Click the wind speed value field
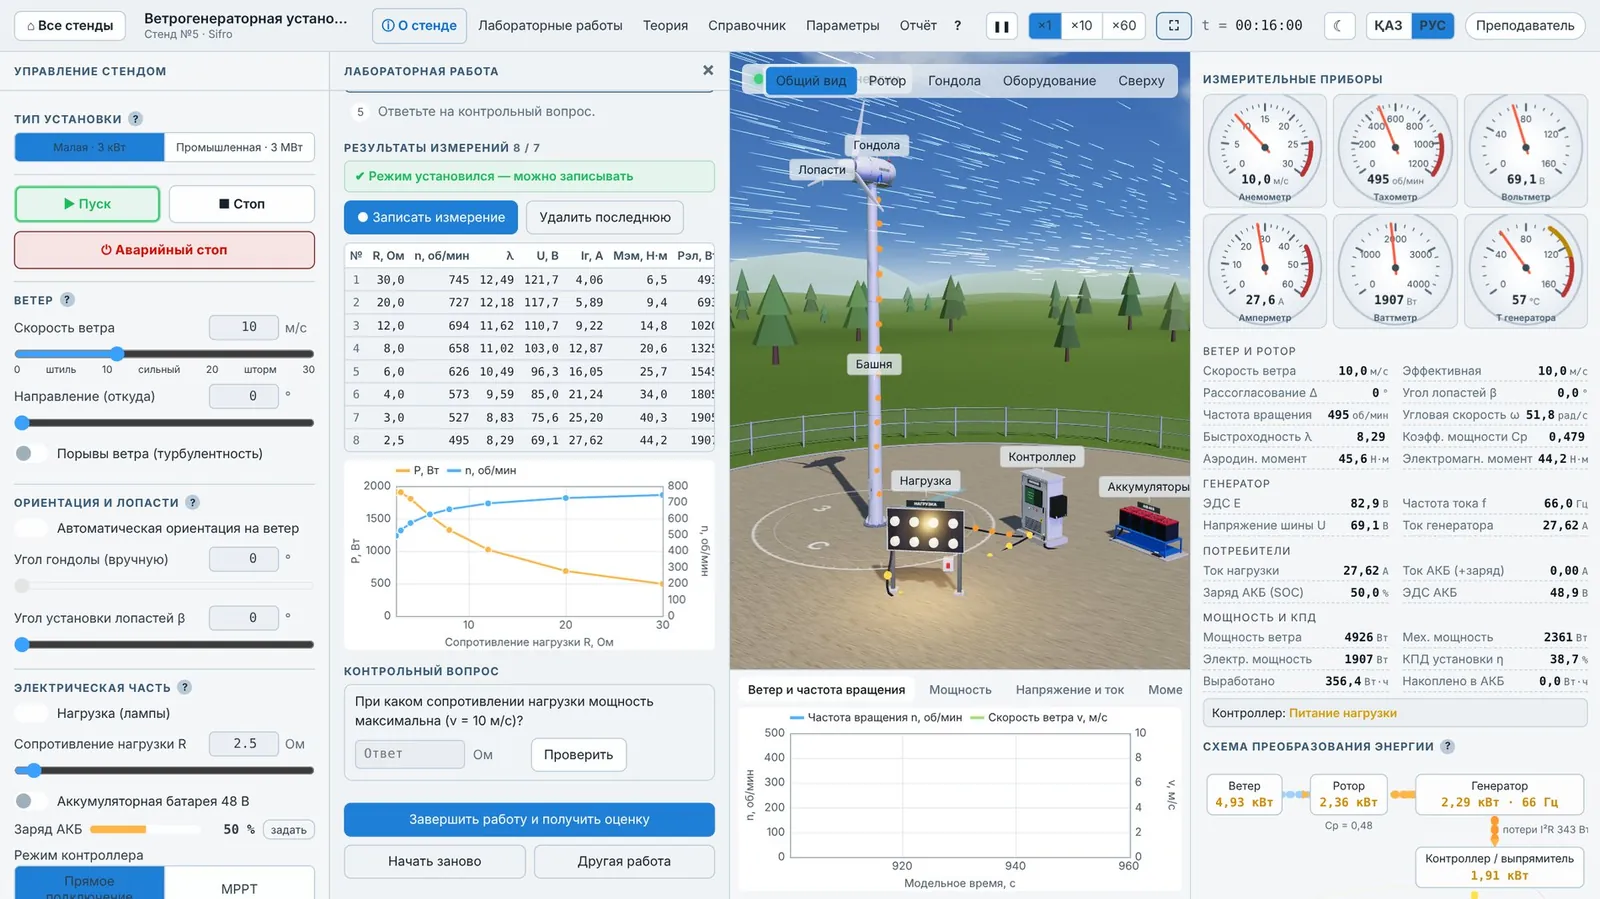 click(x=243, y=328)
